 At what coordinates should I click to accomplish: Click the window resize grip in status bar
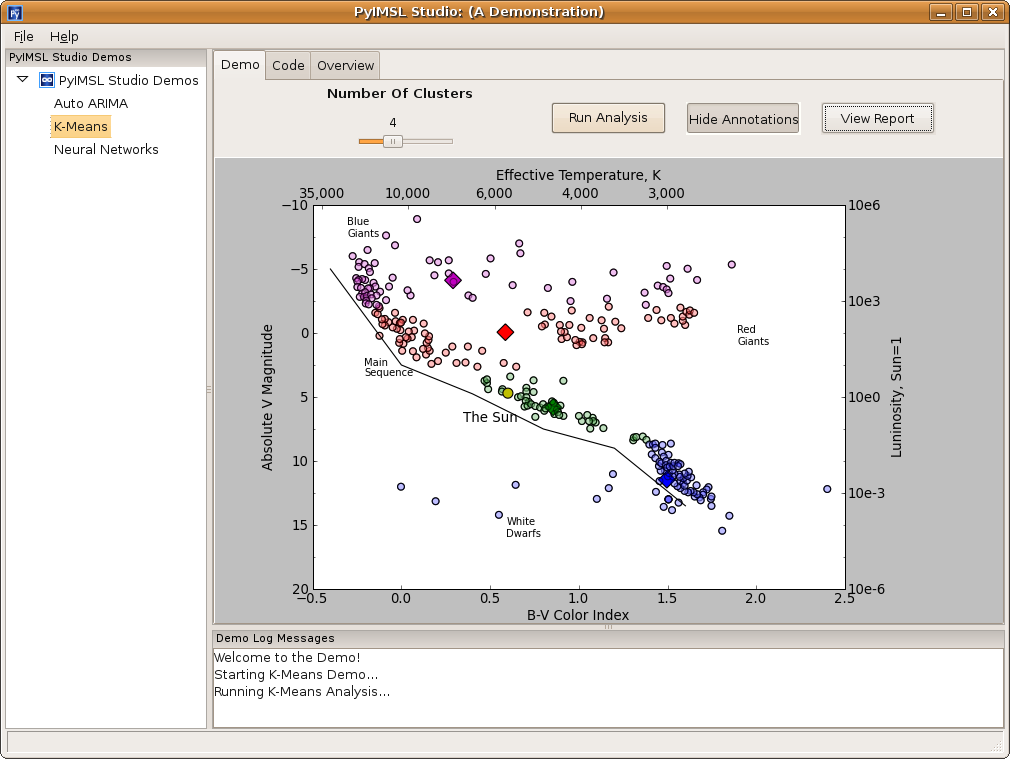(997, 745)
